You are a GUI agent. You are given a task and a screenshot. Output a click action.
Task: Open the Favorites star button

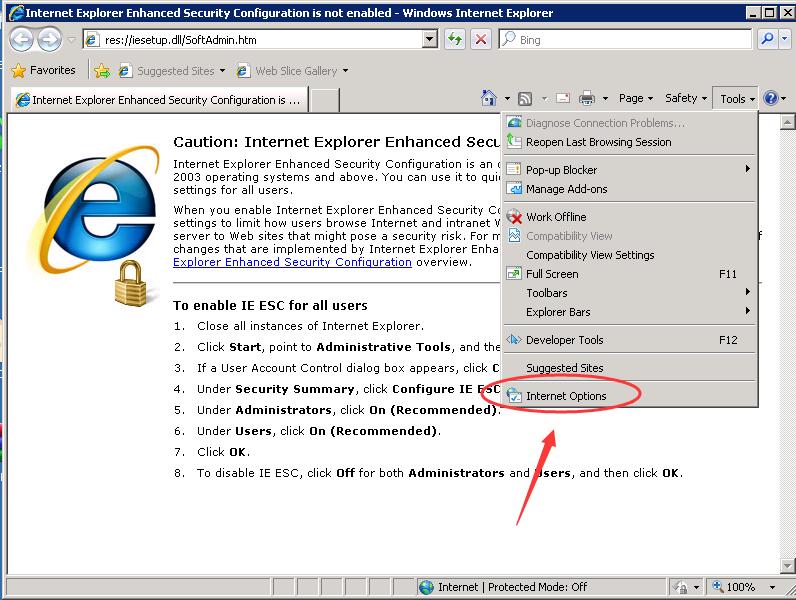44,70
